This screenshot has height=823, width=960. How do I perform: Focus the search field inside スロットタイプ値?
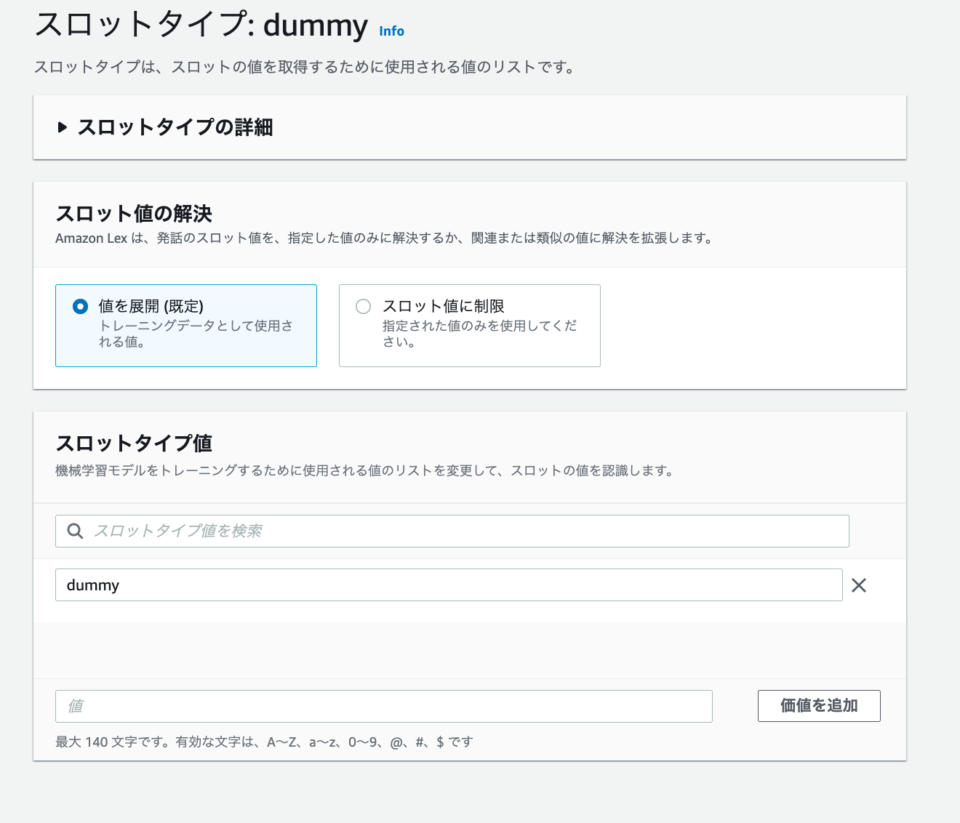(450, 530)
